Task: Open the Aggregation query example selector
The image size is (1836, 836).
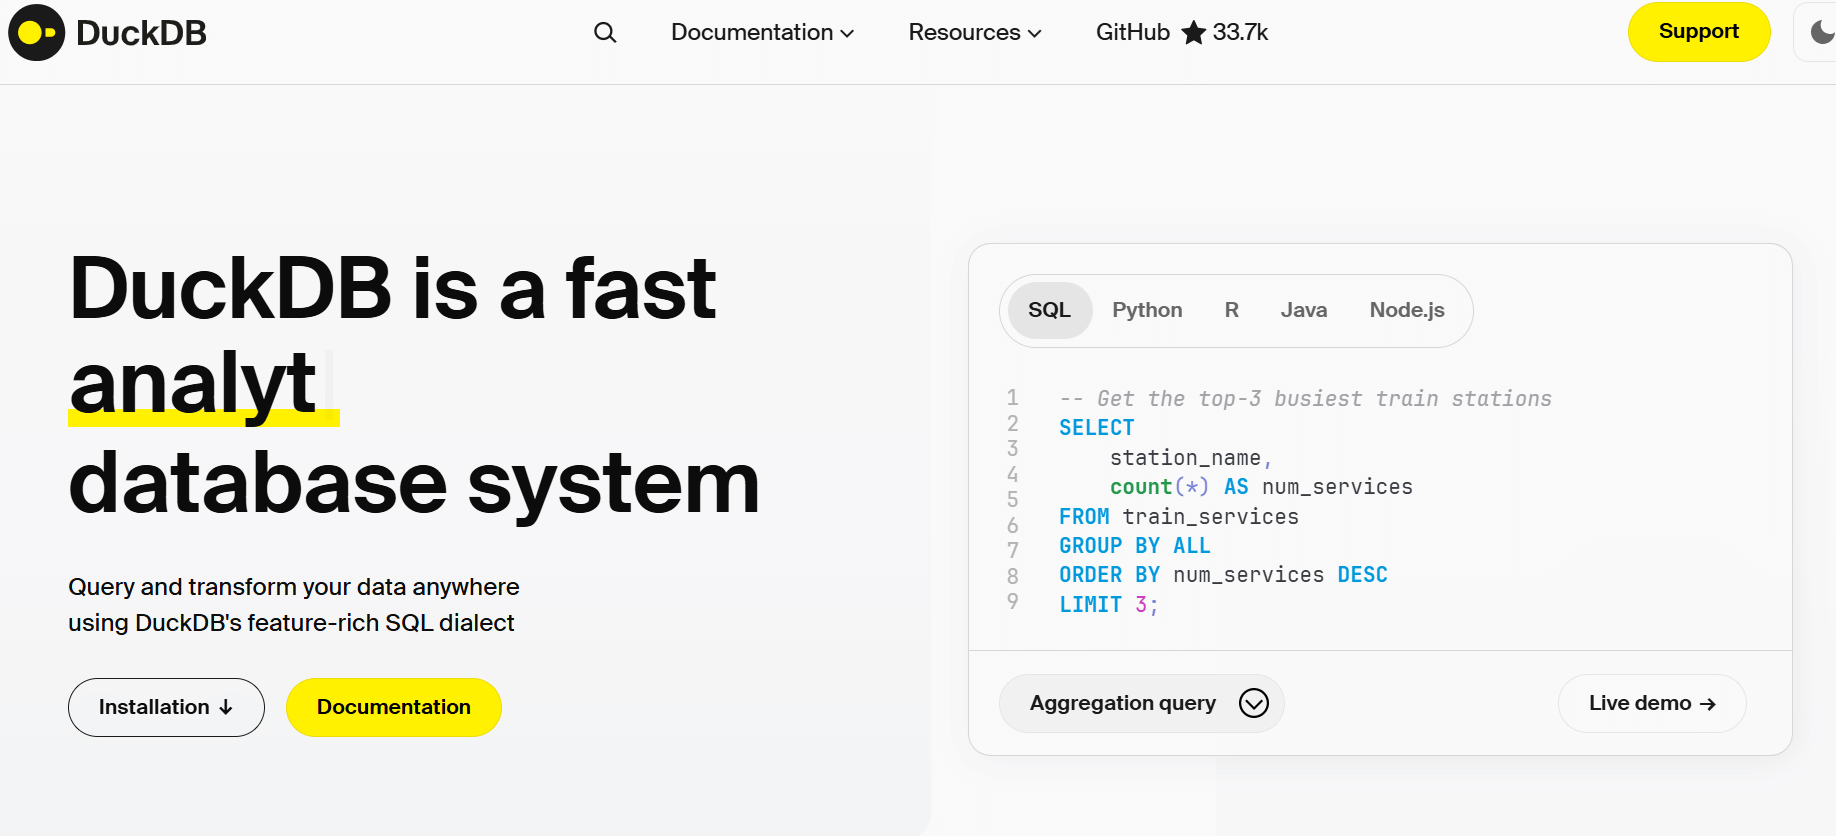Action: point(1123,703)
